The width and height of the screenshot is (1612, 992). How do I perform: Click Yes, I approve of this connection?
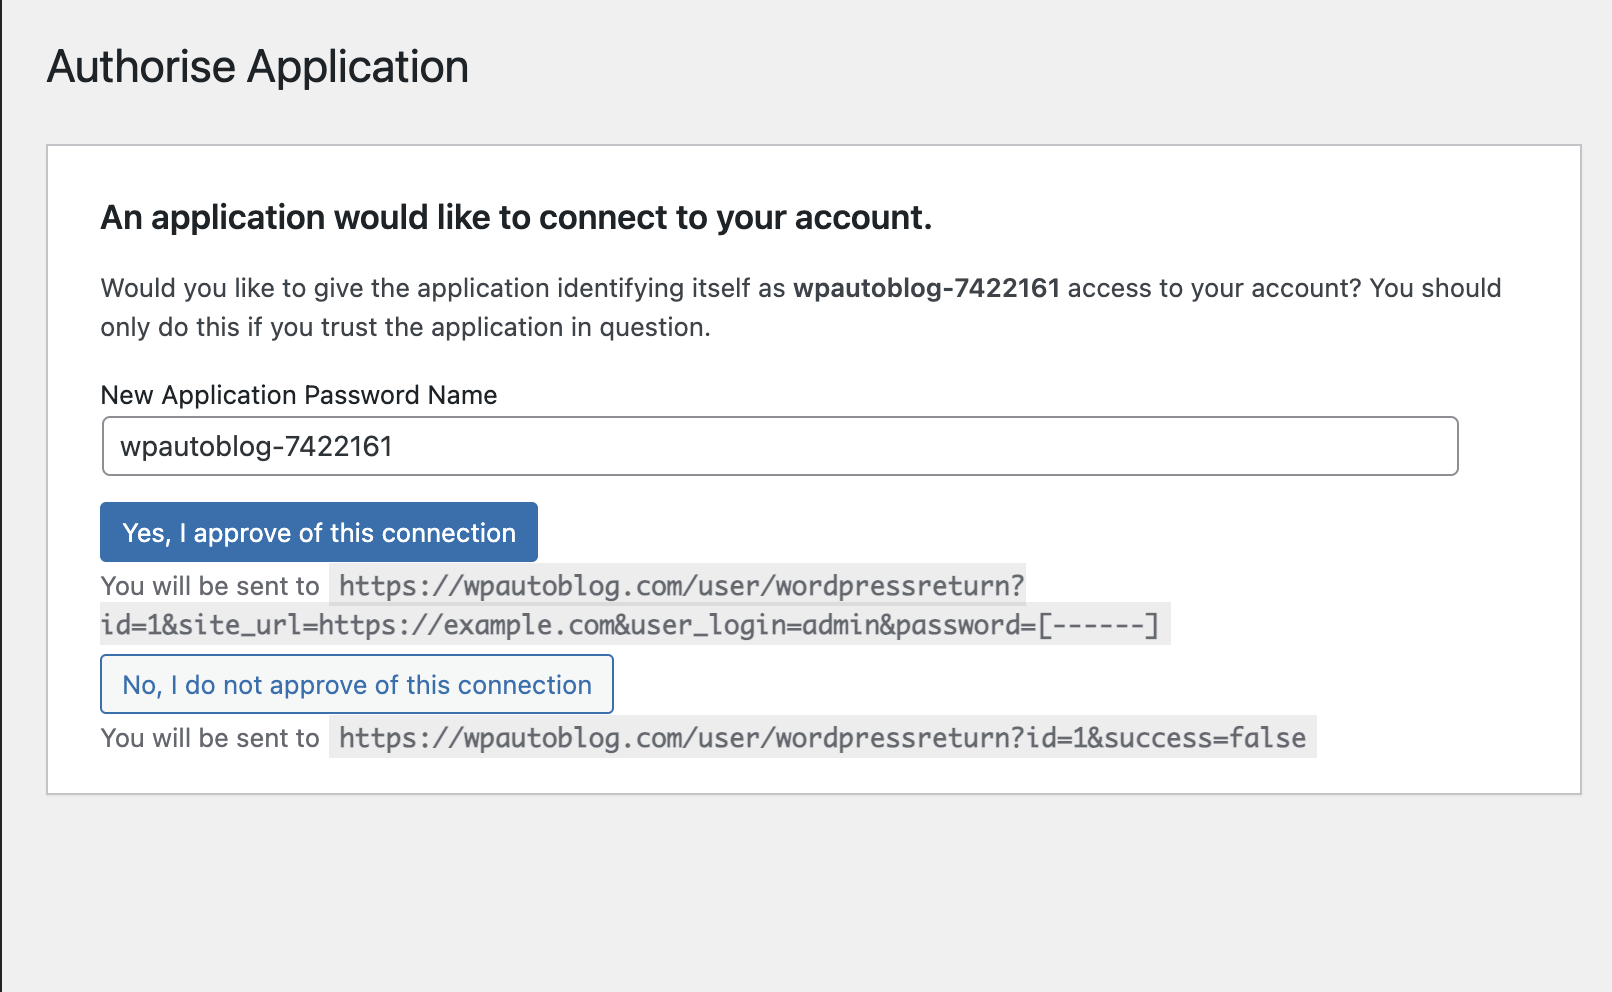(319, 532)
